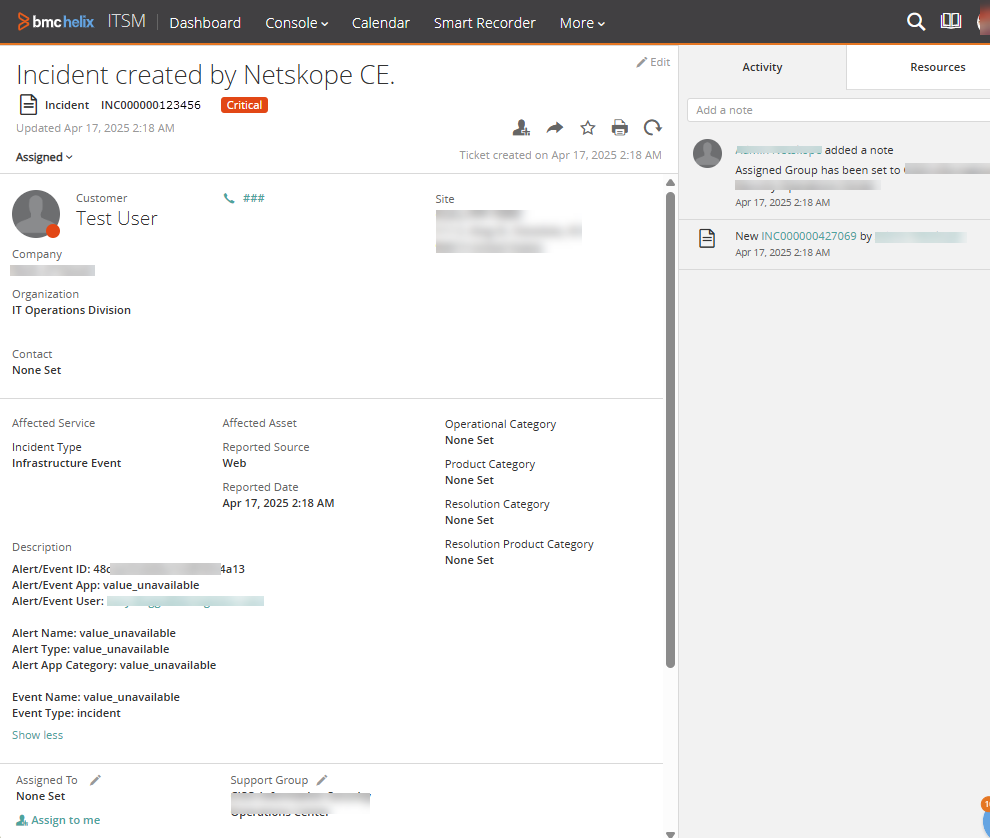Click None Set under Resolution Category
The height and width of the screenshot is (838, 990).
[x=469, y=520]
